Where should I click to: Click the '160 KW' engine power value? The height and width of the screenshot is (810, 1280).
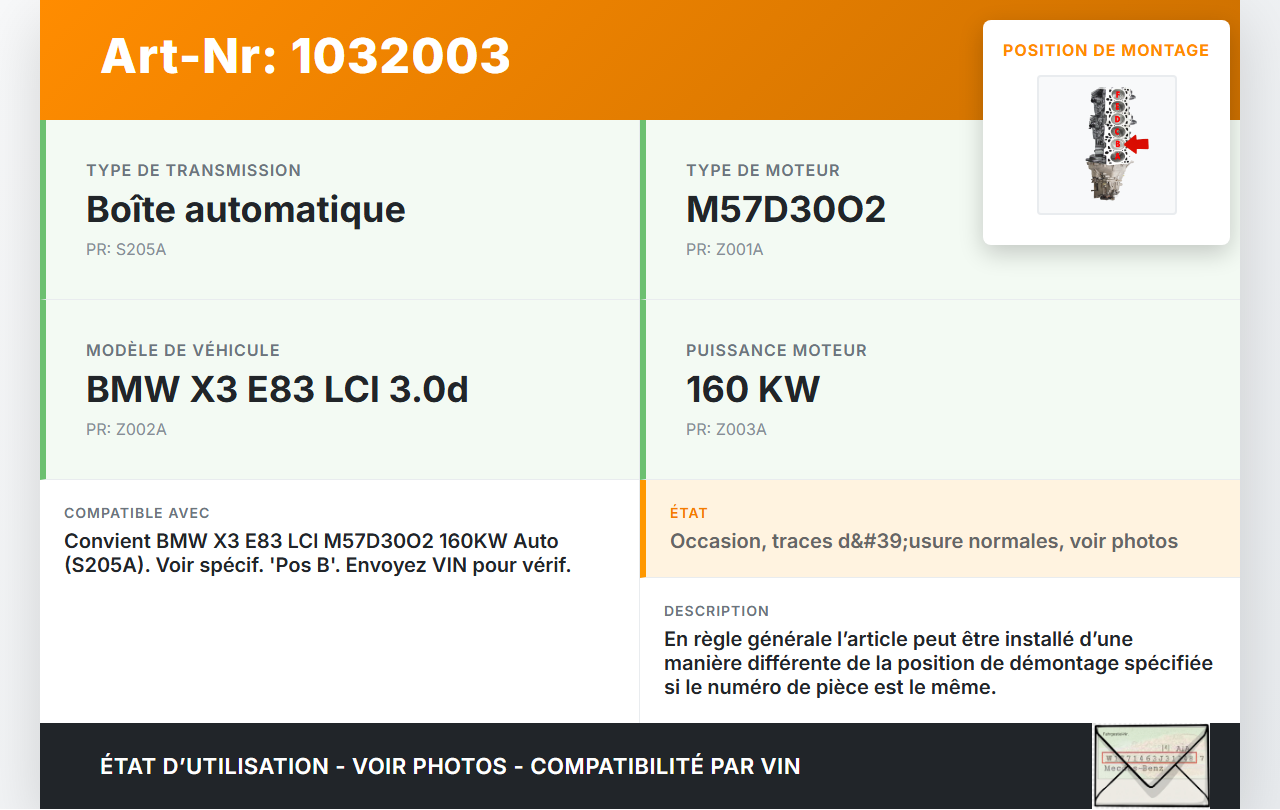coord(753,389)
